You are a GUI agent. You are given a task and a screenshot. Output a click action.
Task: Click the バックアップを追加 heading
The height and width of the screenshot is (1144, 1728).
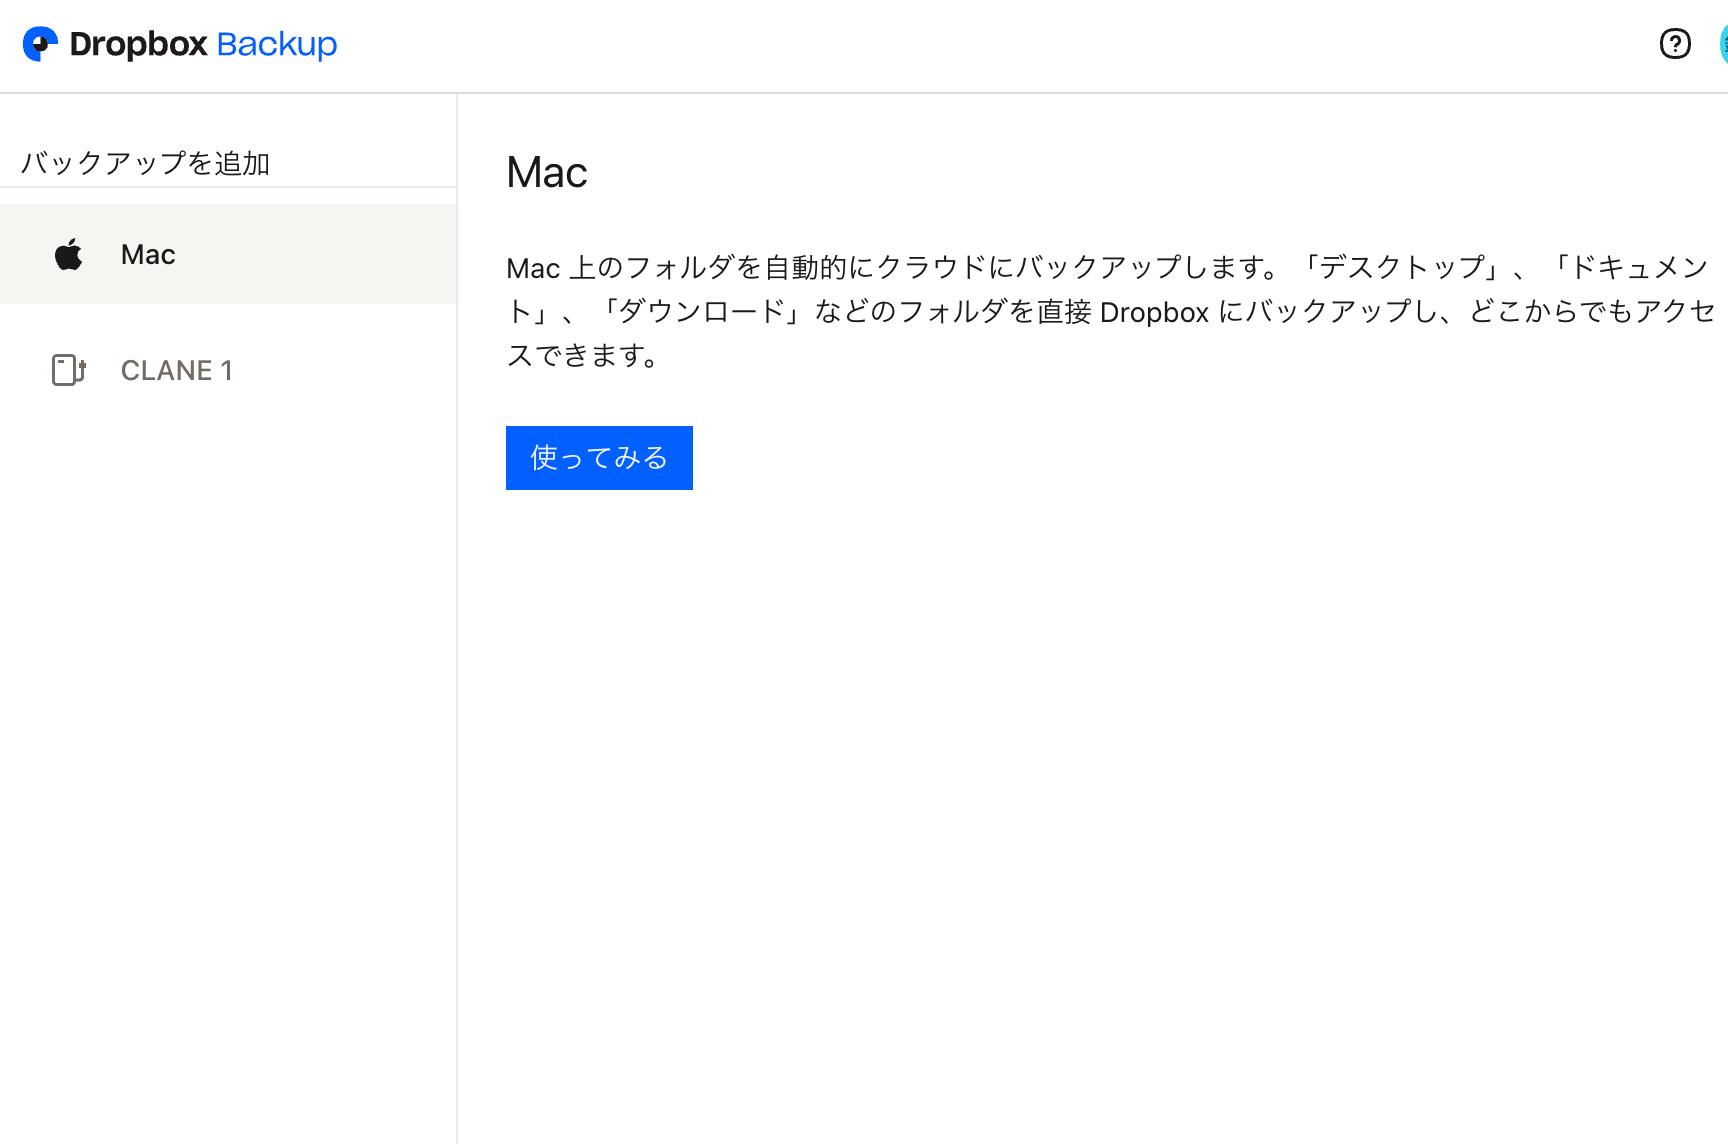(146, 161)
